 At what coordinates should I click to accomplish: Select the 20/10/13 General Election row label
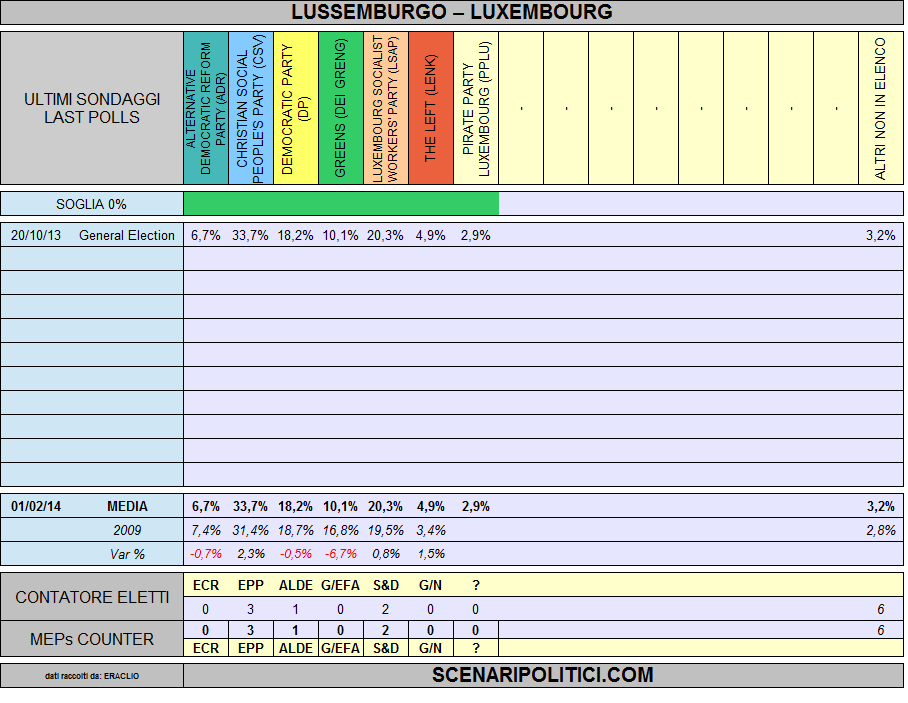(x=92, y=235)
